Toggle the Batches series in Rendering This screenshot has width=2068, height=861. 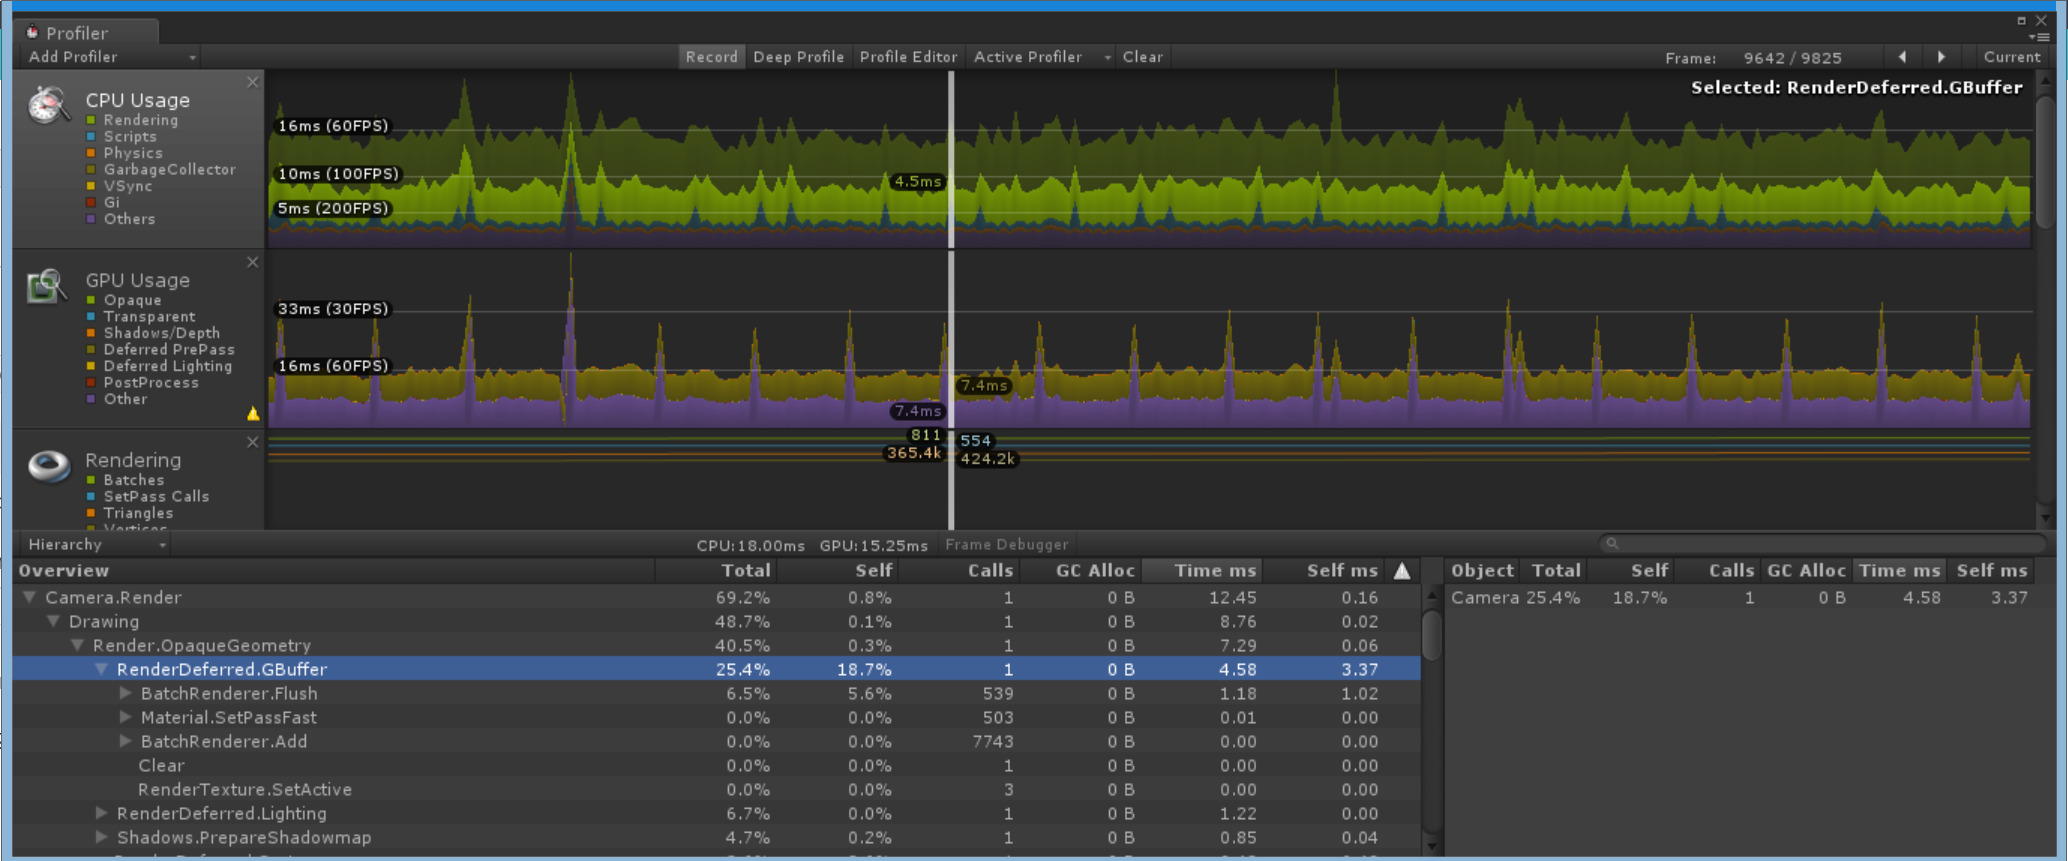click(x=91, y=480)
